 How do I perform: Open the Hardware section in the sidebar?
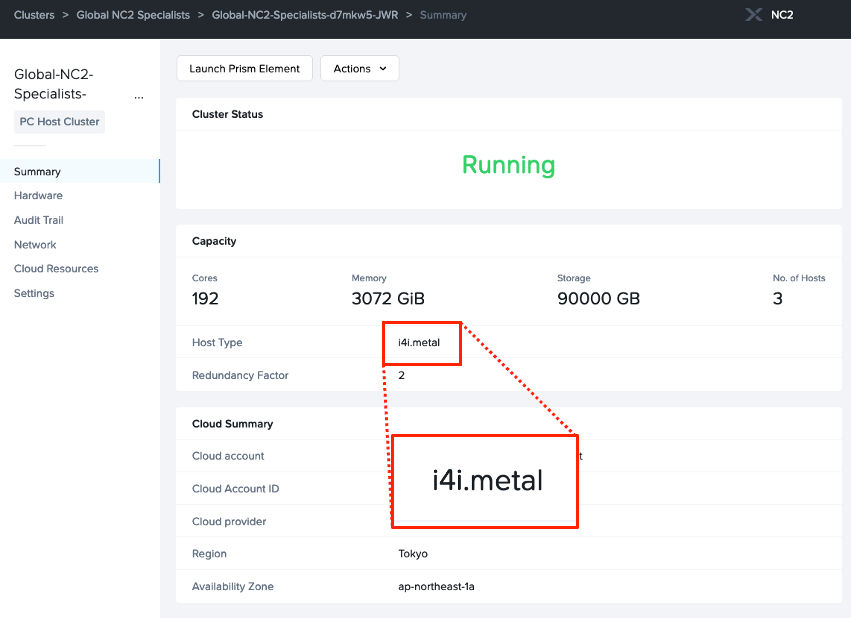37,195
